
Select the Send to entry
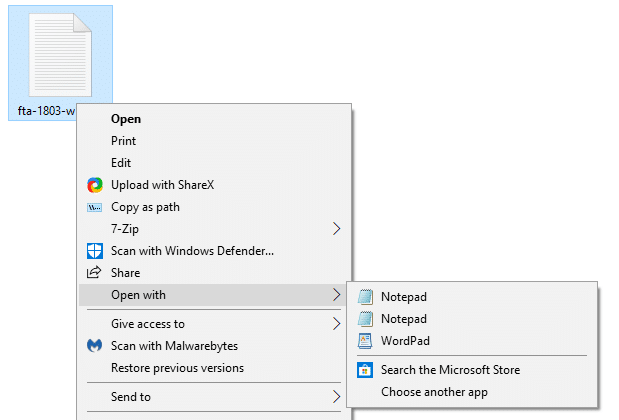pyautogui.click(x=214, y=397)
